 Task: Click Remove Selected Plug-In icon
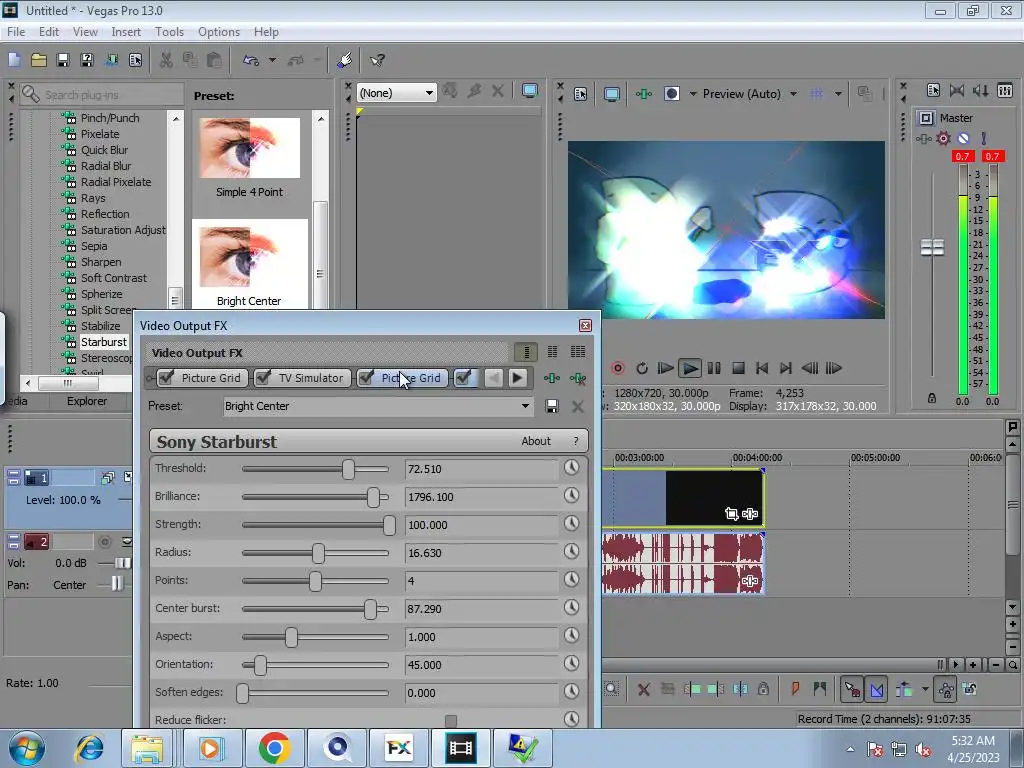click(577, 378)
